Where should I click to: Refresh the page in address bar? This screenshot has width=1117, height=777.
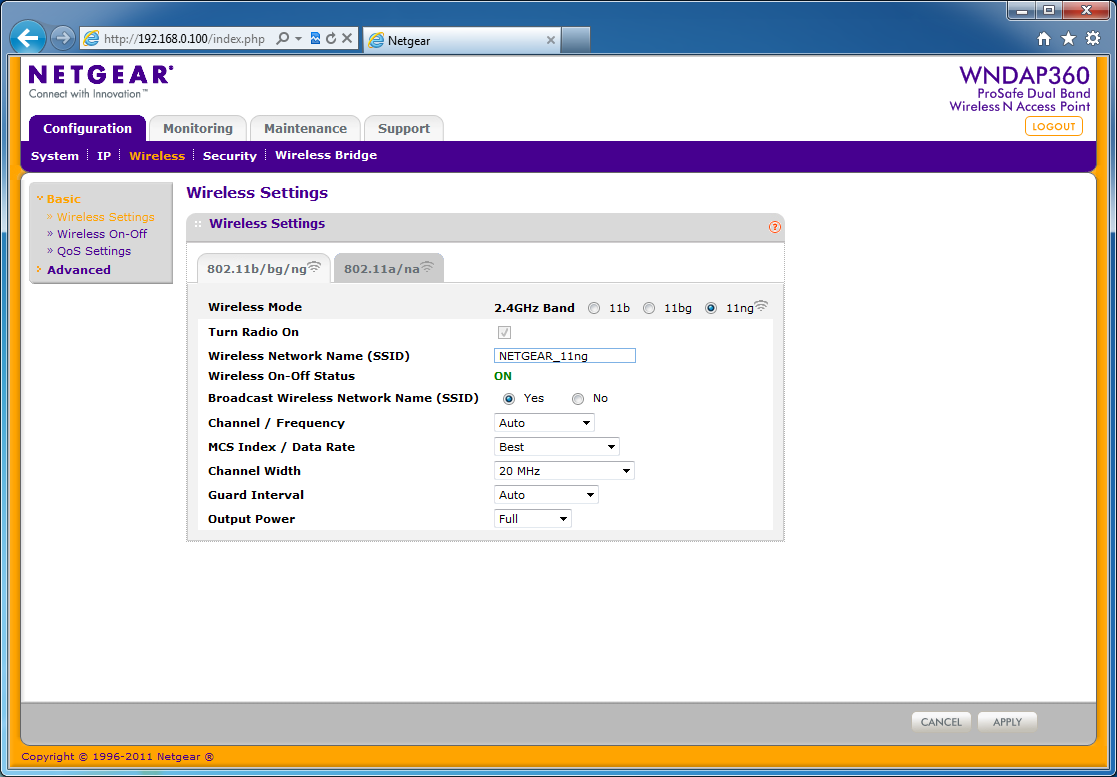click(331, 38)
